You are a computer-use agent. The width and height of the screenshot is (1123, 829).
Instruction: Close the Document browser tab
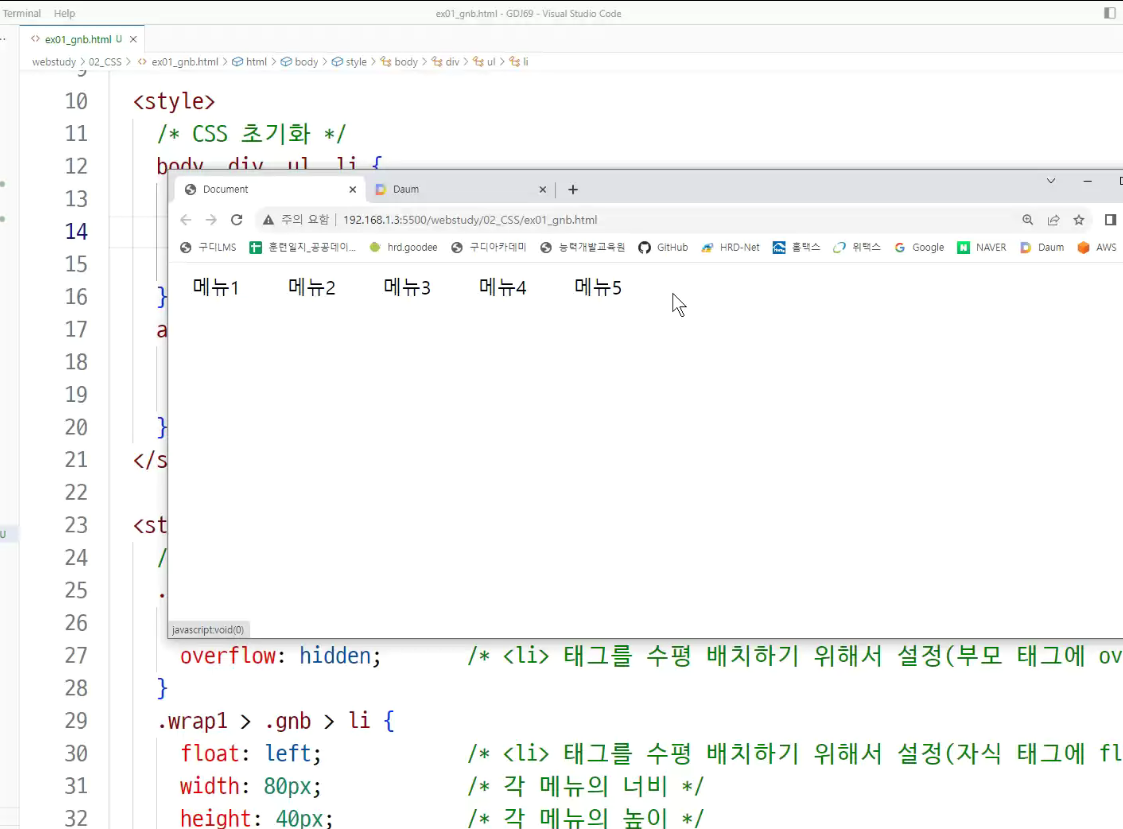(x=352, y=190)
